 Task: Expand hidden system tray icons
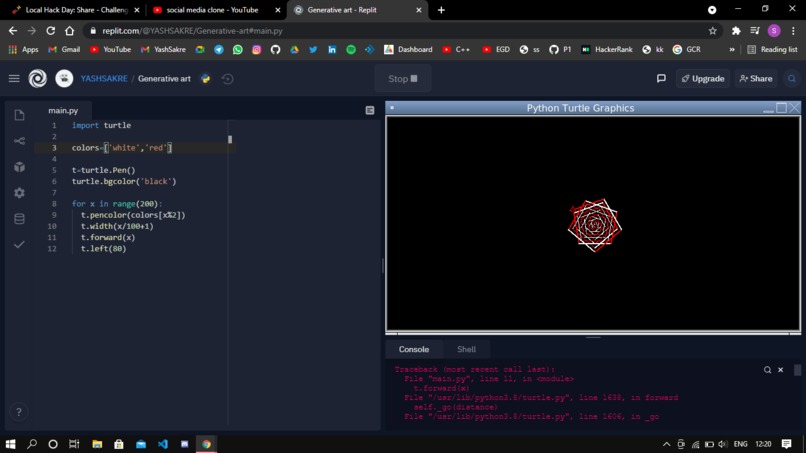[666, 444]
